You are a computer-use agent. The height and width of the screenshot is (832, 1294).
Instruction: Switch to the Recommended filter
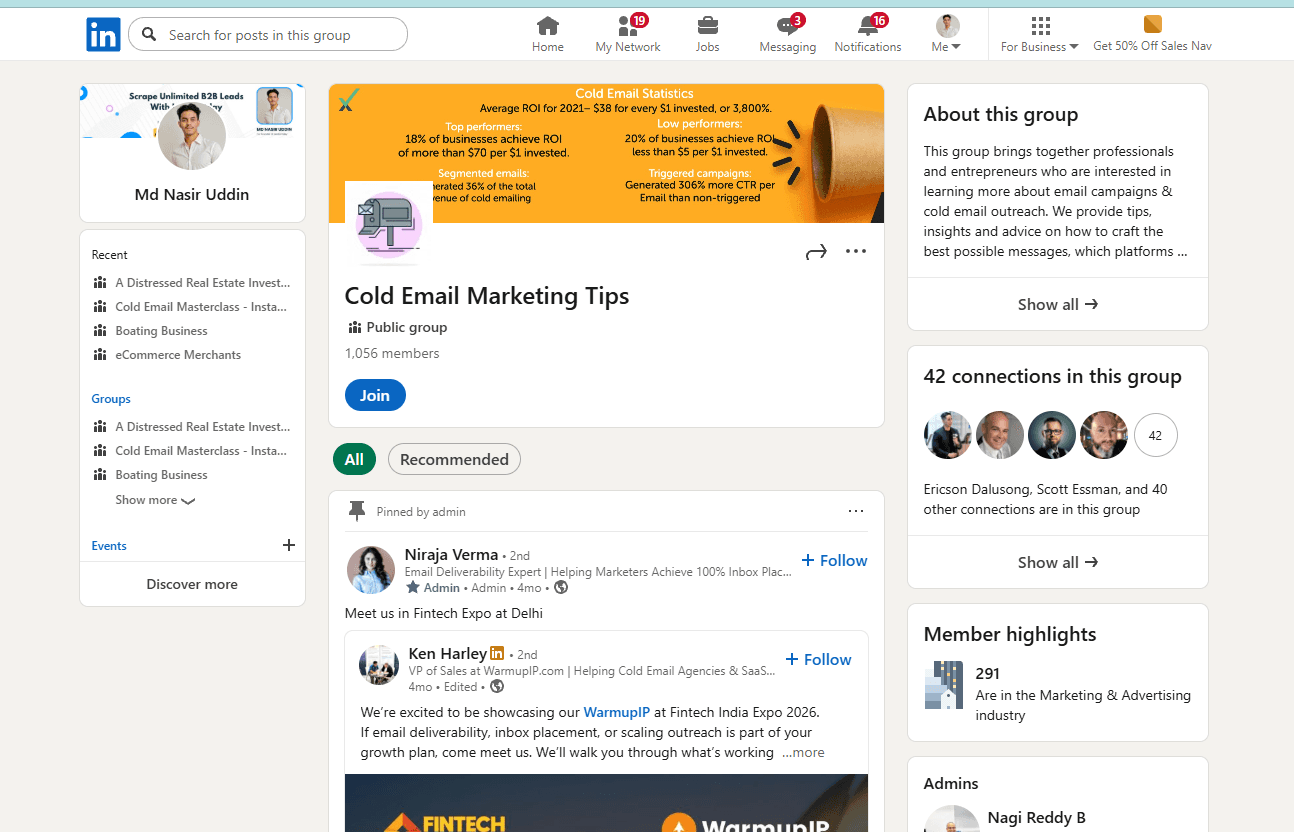click(454, 459)
